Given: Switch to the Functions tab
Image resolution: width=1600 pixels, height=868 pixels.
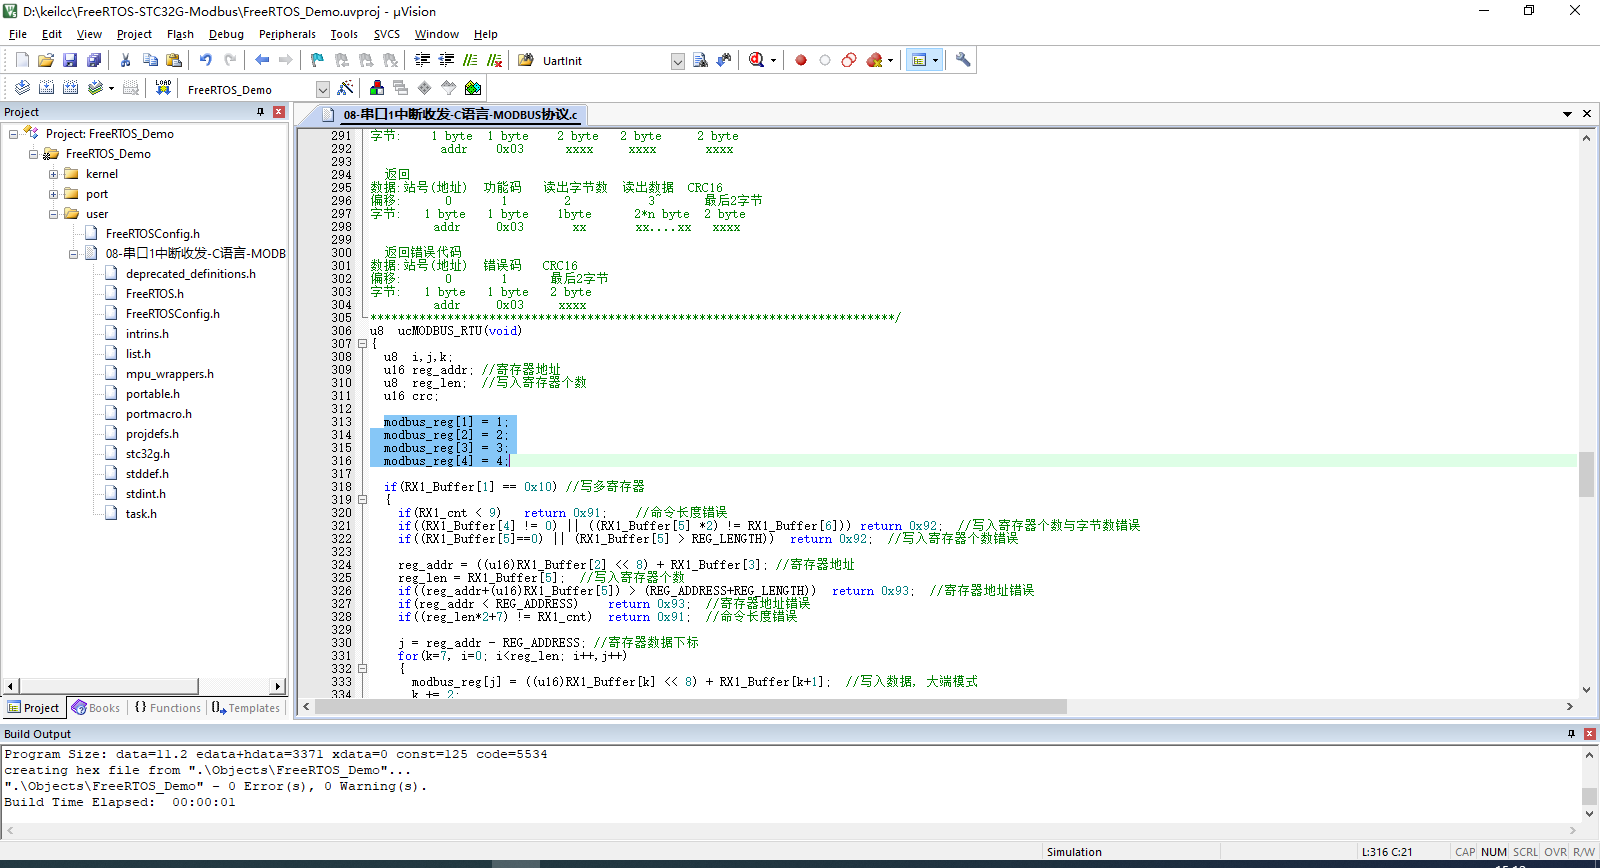Looking at the screenshot, I should [x=167, y=707].
